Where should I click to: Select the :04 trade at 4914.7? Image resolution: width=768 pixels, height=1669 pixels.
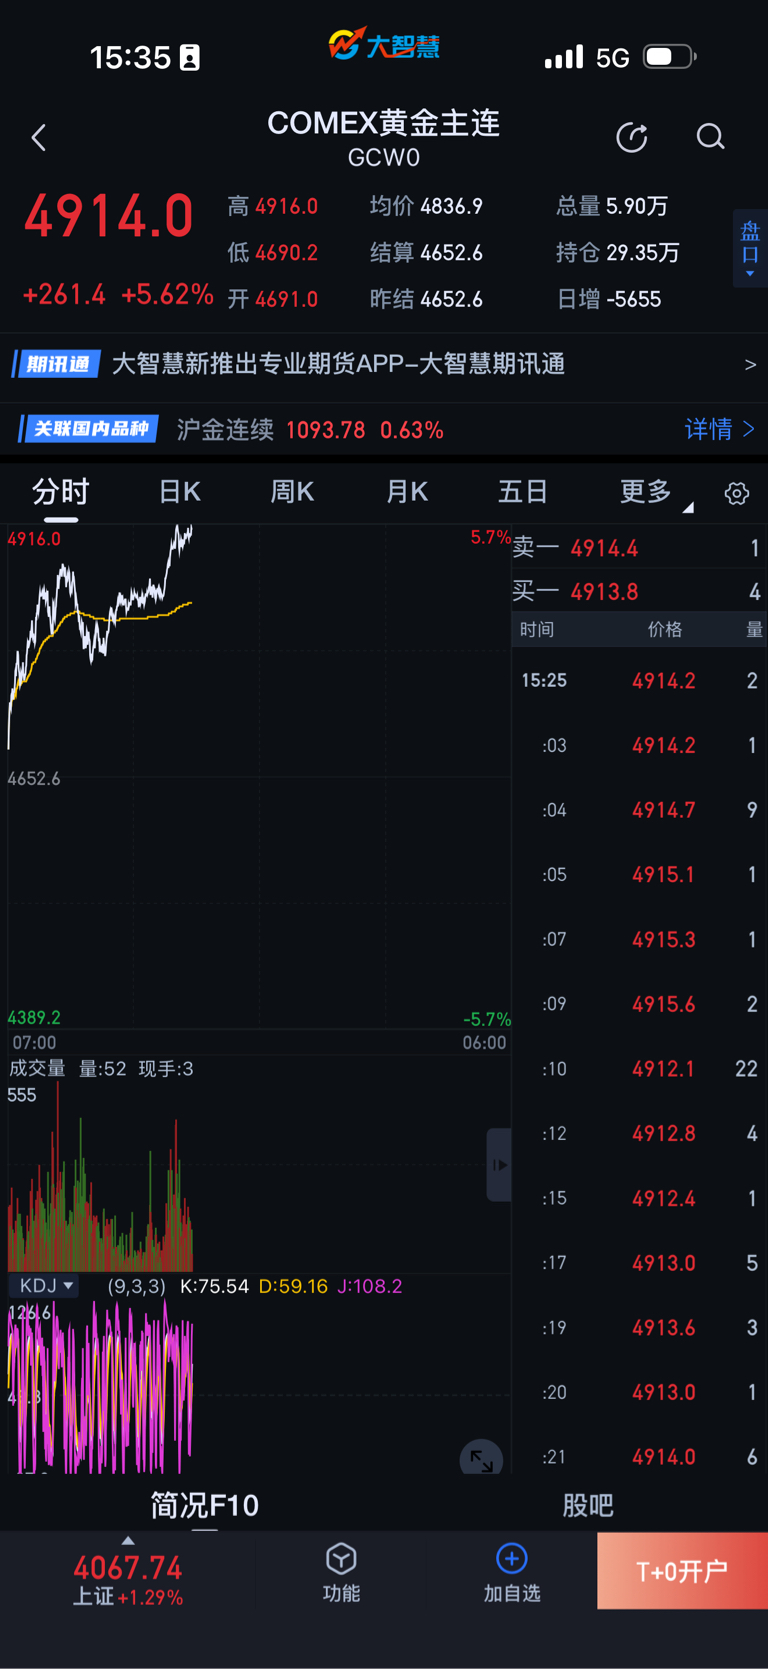tap(638, 810)
